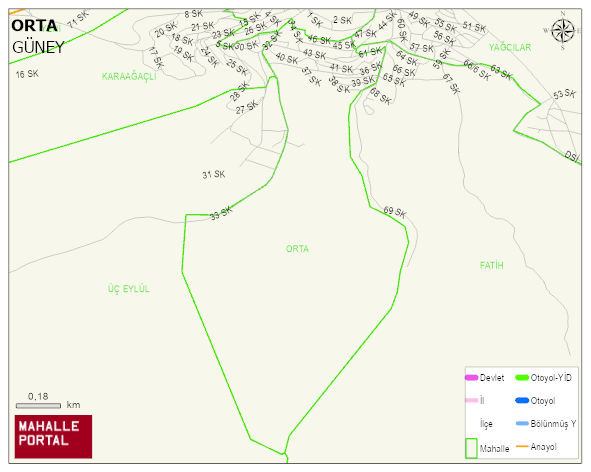591x472 pixels.
Task: Click the 65 SK street label
Action: (394, 80)
